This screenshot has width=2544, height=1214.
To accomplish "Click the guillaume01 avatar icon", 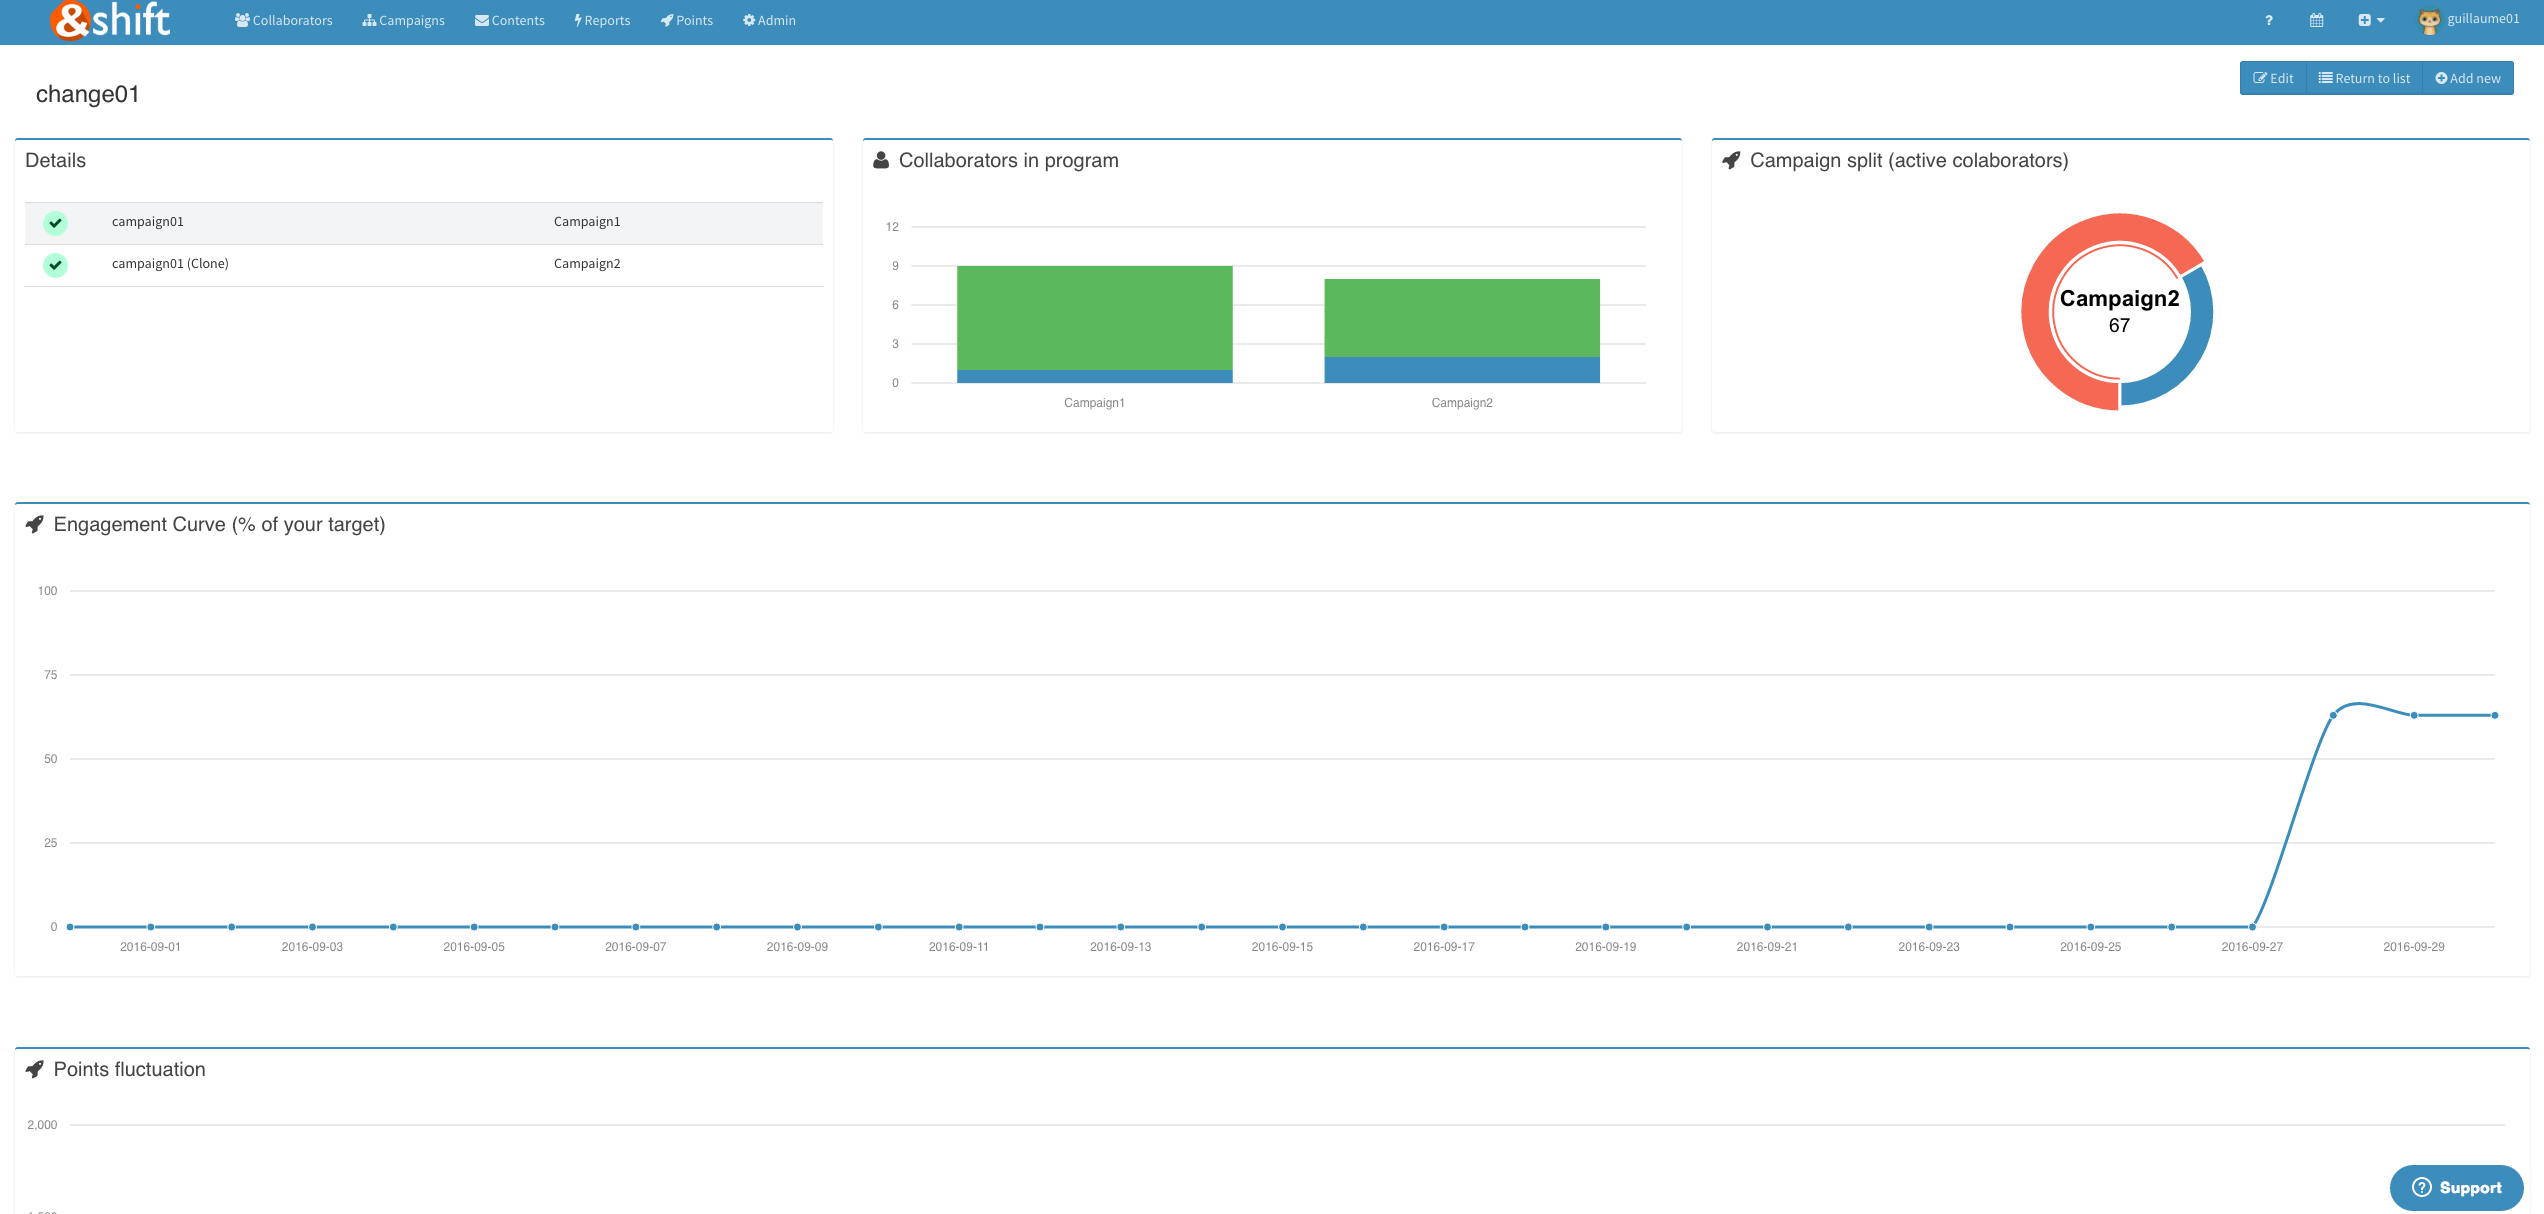I will (x=2430, y=21).
